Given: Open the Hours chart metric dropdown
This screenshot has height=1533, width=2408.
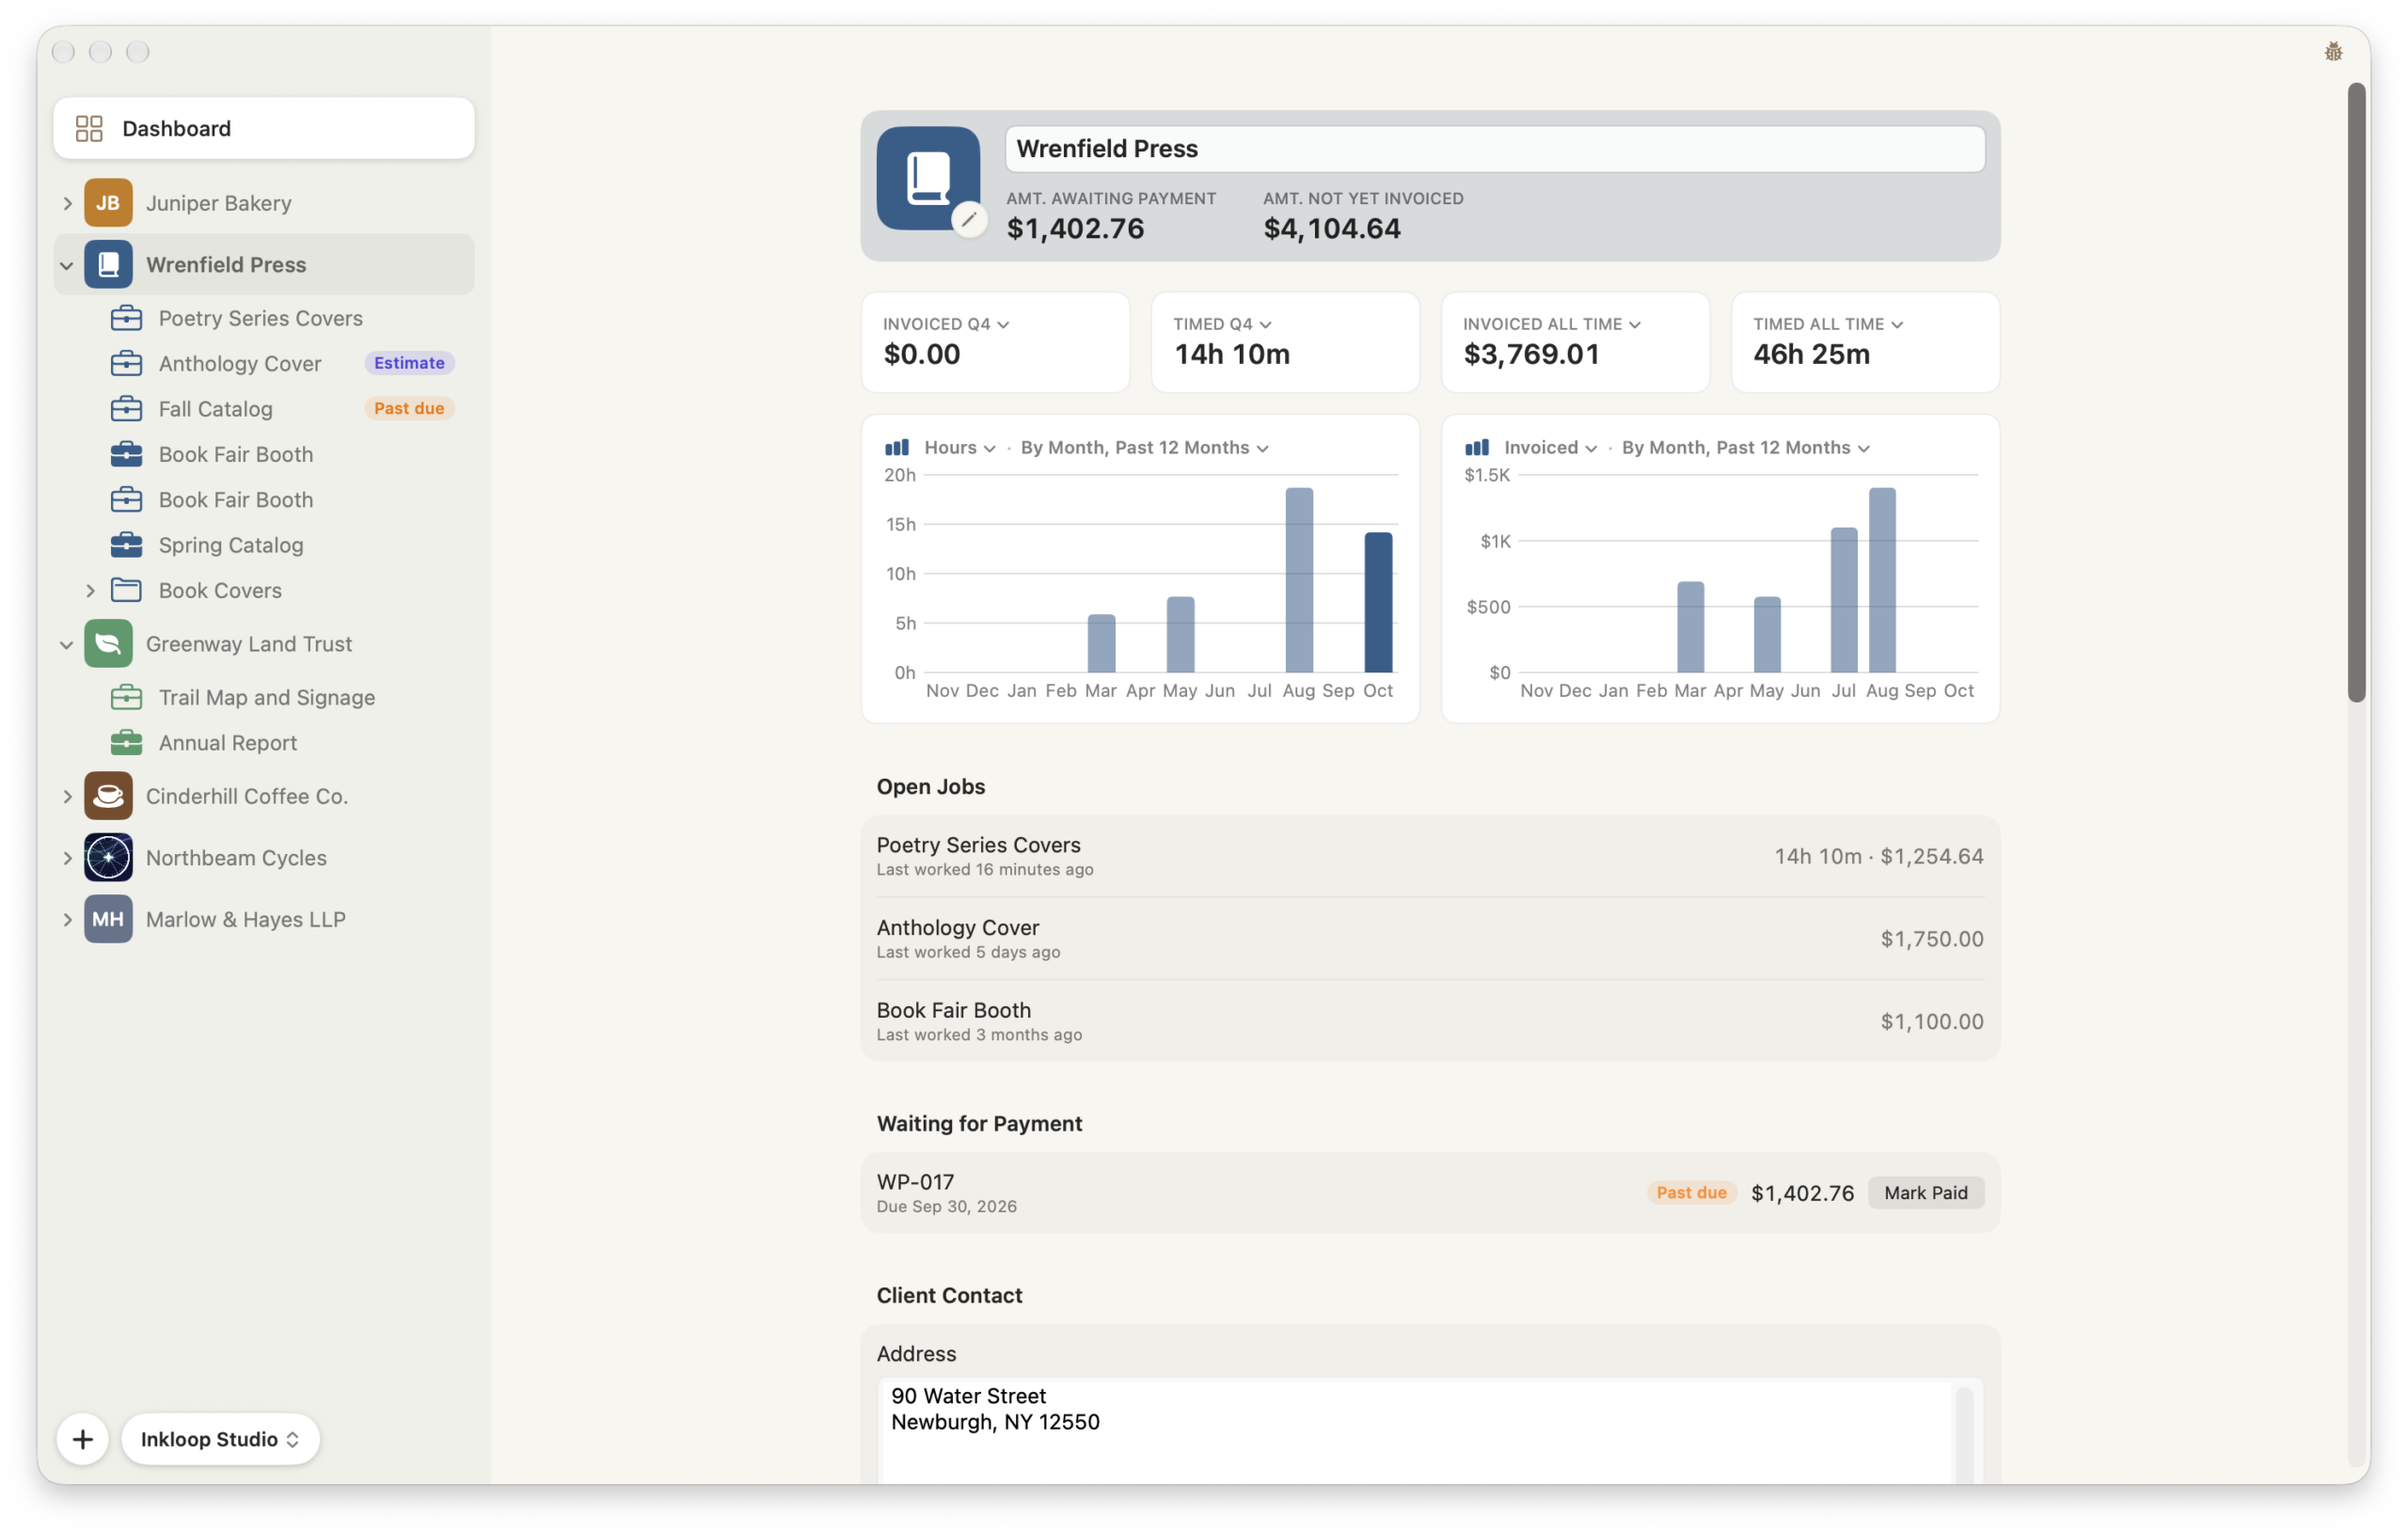Looking at the screenshot, I should point(960,448).
